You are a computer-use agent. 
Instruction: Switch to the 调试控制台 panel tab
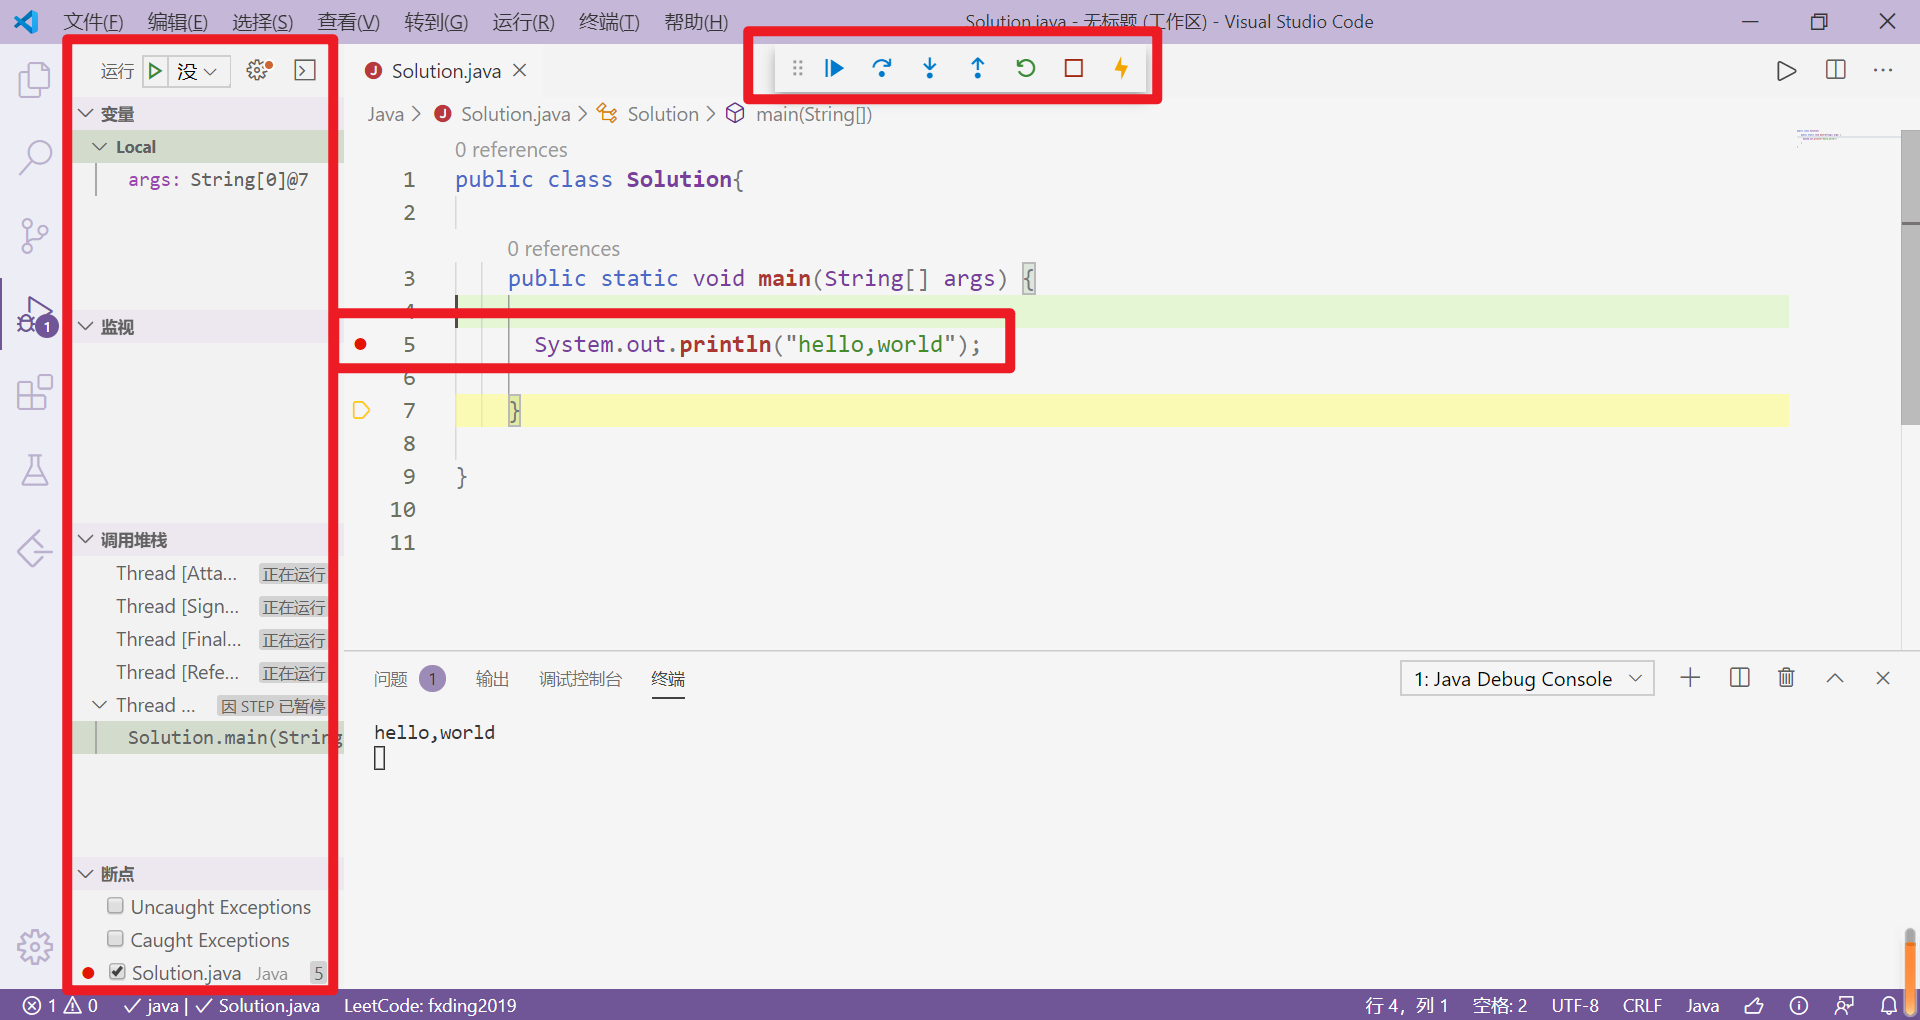click(580, 679)
